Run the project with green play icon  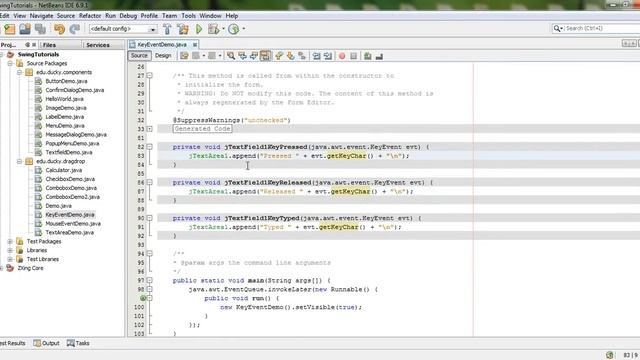[199, 29]
